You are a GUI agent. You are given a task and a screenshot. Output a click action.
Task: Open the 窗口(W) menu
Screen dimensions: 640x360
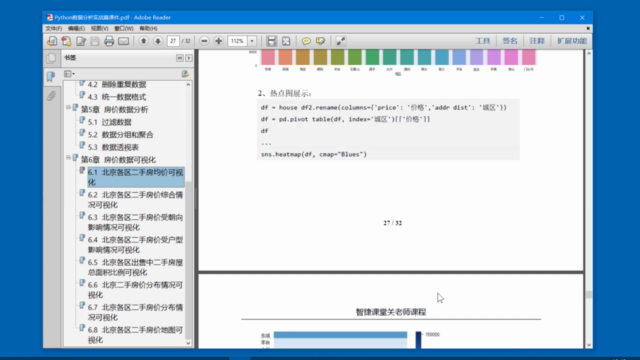tap(124, 28)
